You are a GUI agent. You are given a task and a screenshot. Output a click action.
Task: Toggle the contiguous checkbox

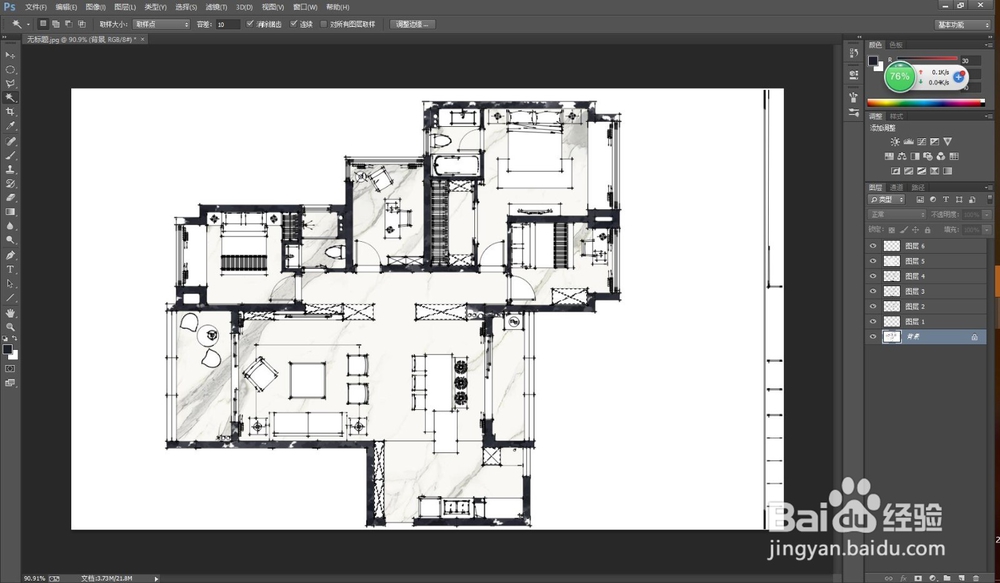click(x=293, y=24)
